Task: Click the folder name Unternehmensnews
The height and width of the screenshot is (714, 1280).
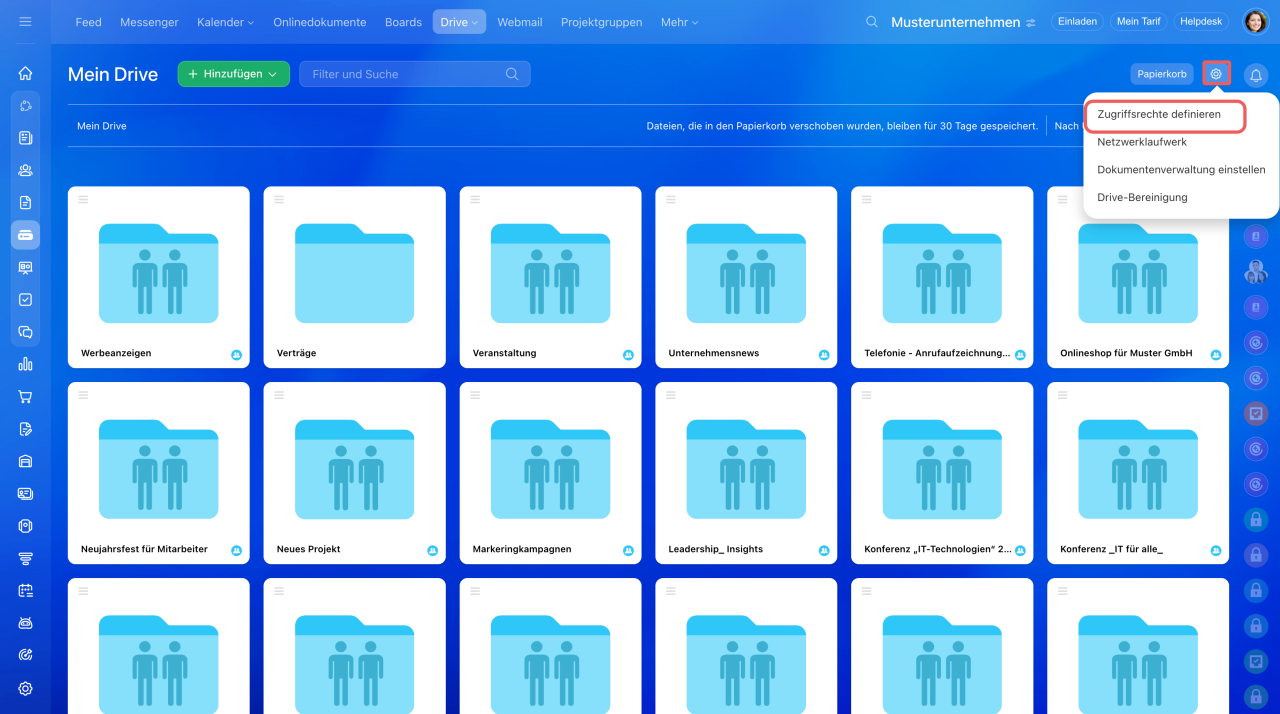Action: tap(714, 353)
